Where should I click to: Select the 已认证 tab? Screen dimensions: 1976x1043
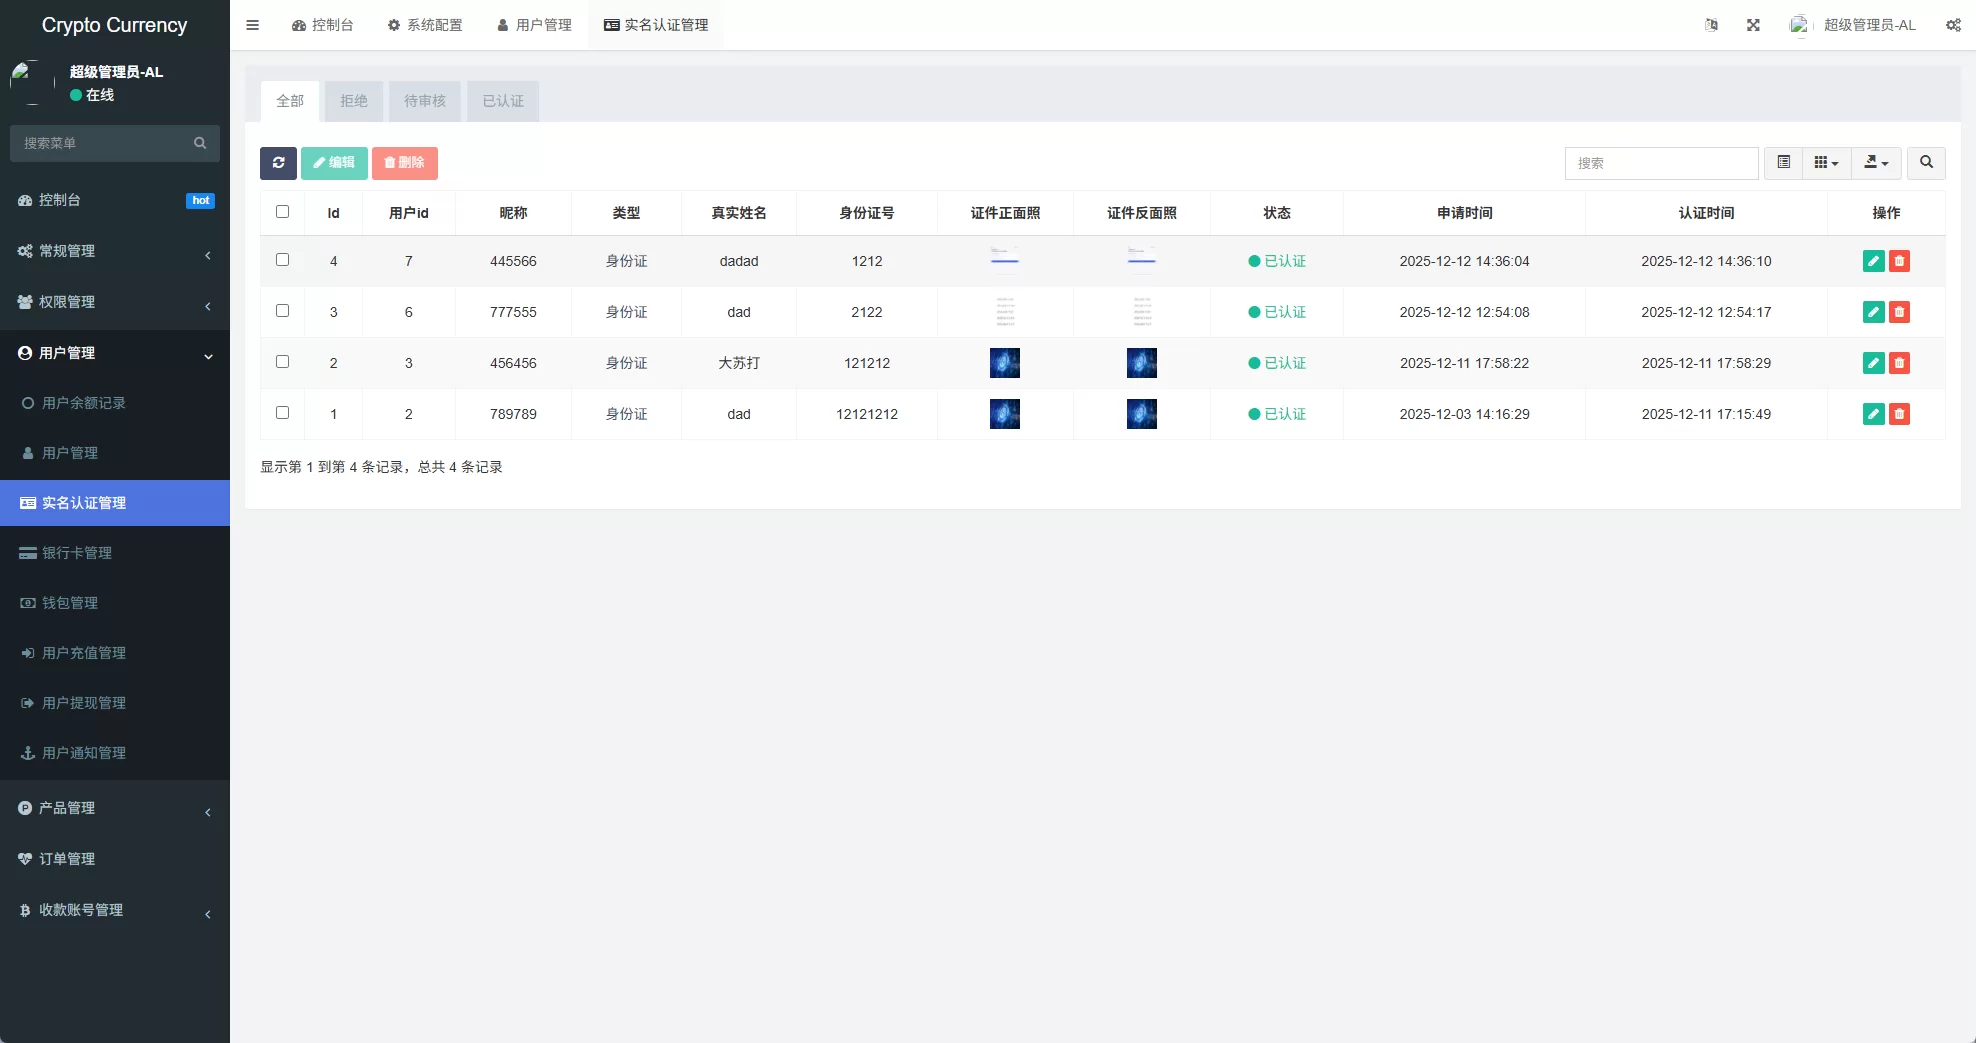[x=502, y=100]
